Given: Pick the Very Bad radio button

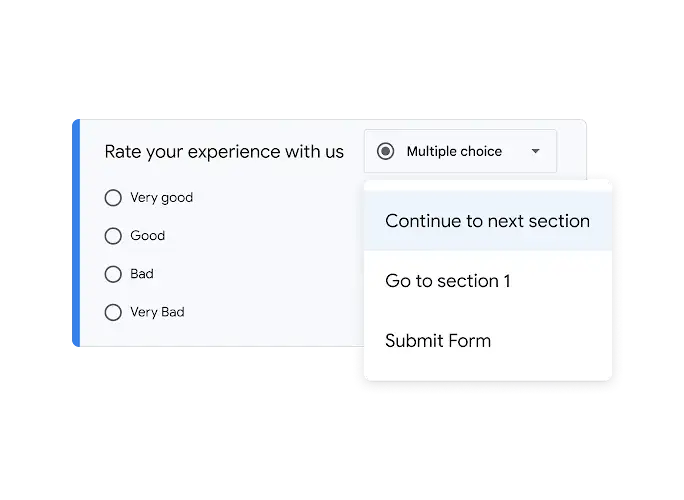Looking at the screenshot, I should click(113, 312).
